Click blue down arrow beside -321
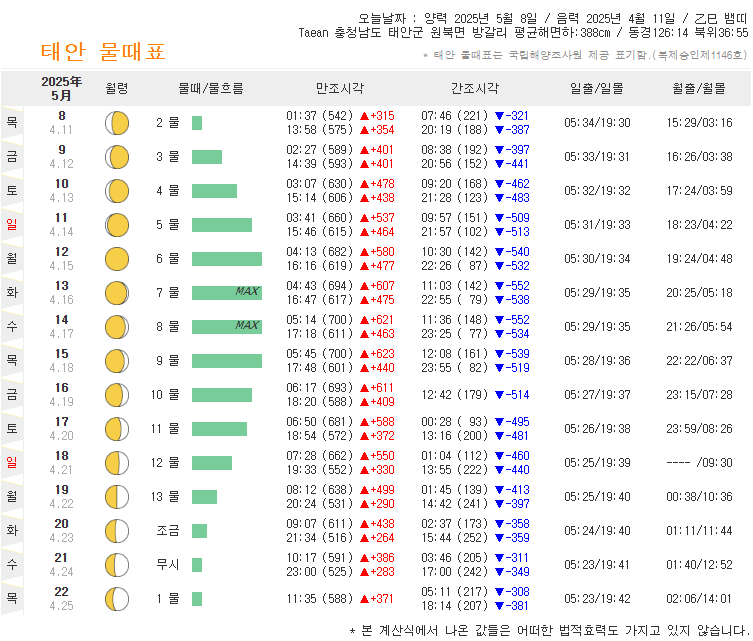Screen dimensions: 753x641 coord(499,116)
